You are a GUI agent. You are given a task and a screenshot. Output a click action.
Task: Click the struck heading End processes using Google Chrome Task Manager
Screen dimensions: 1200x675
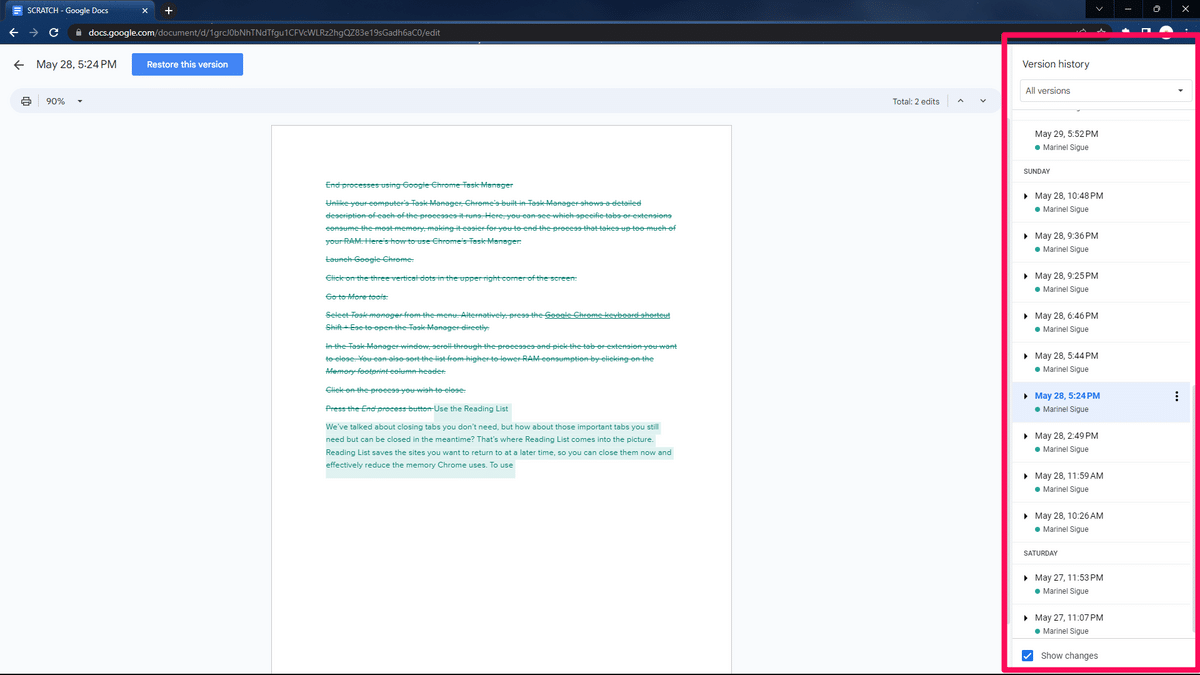(x=419, y=185)
